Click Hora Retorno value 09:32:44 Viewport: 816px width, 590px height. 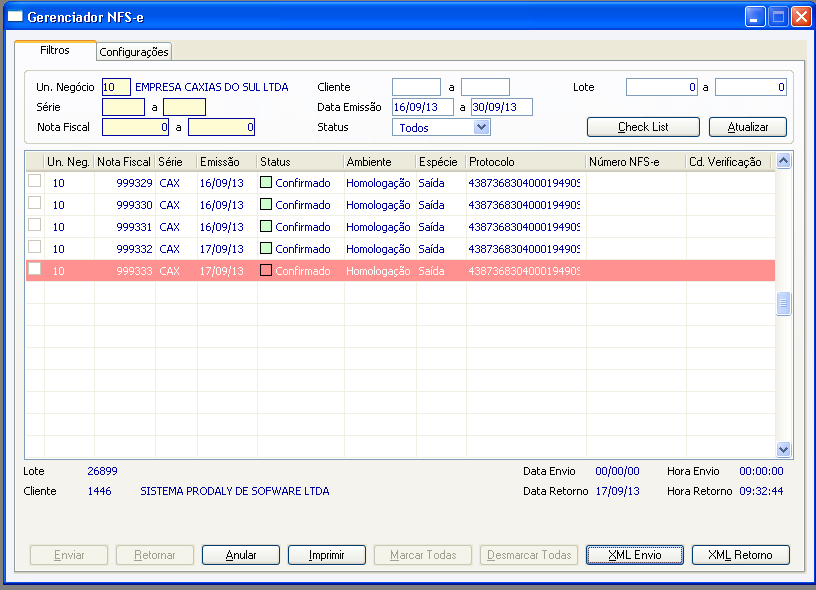pos(761,491)
